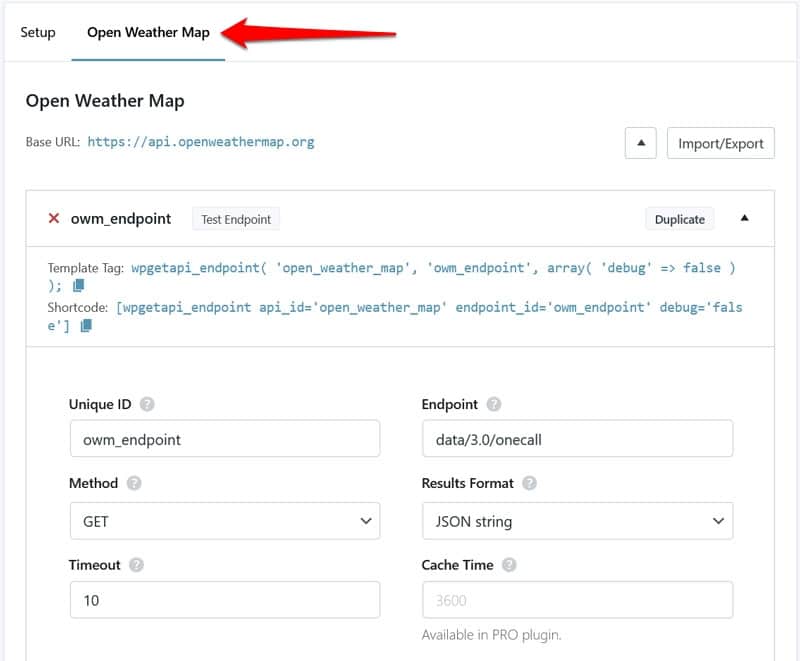Show help tooltip for Cache Time
Viewport: 800px width, 661px height.
509,565
